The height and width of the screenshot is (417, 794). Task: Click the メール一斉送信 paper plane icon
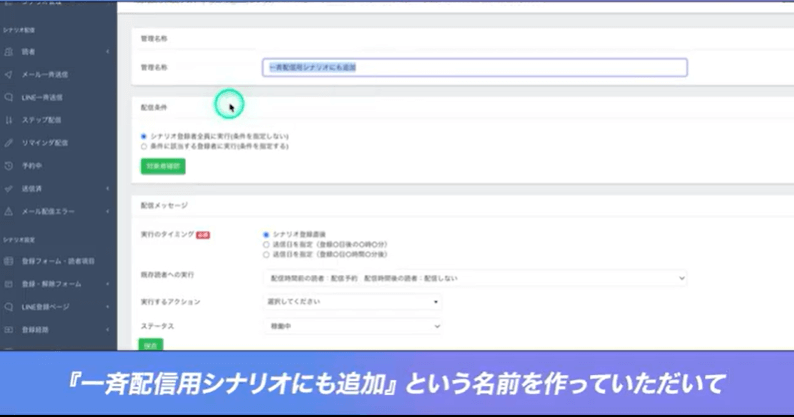[9, 74]
